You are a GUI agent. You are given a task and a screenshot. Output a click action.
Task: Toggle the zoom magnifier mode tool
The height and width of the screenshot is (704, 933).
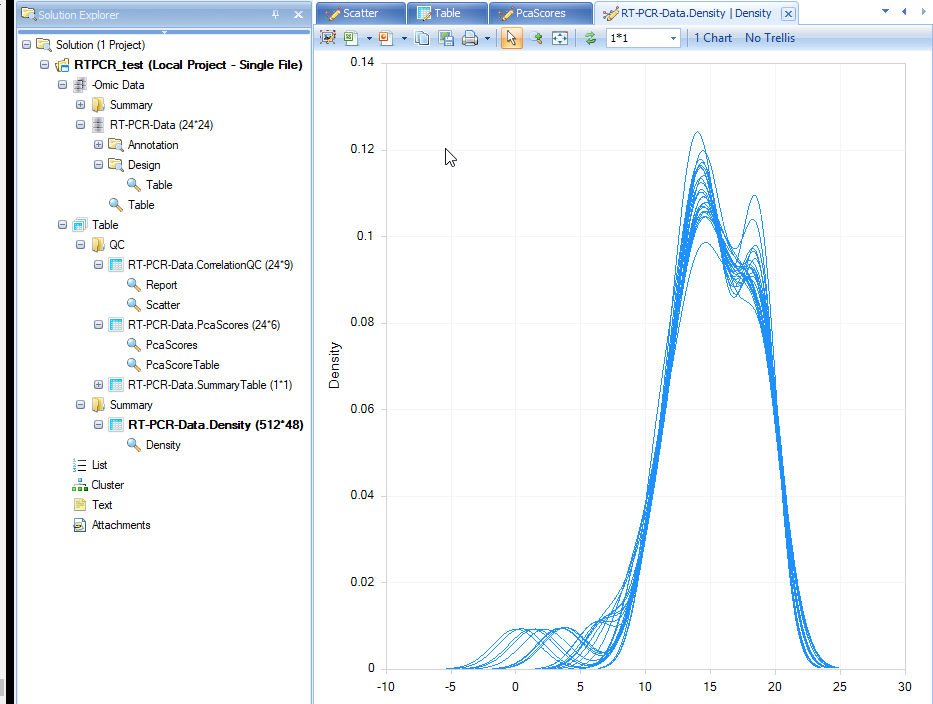(x=536, y=38)
